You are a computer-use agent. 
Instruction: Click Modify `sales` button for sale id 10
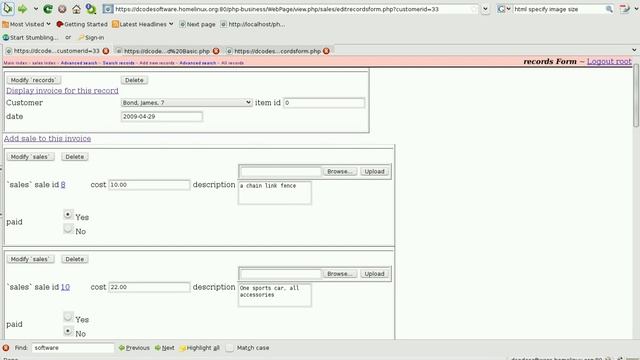(x=30, y=259)
